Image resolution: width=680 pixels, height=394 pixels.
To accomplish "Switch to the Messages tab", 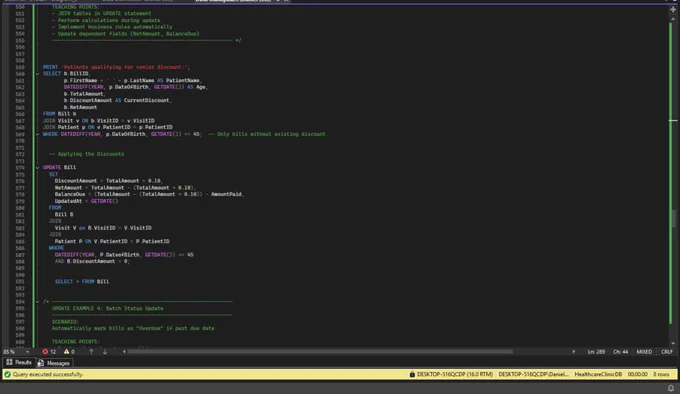I will click(x=54, y=363).
